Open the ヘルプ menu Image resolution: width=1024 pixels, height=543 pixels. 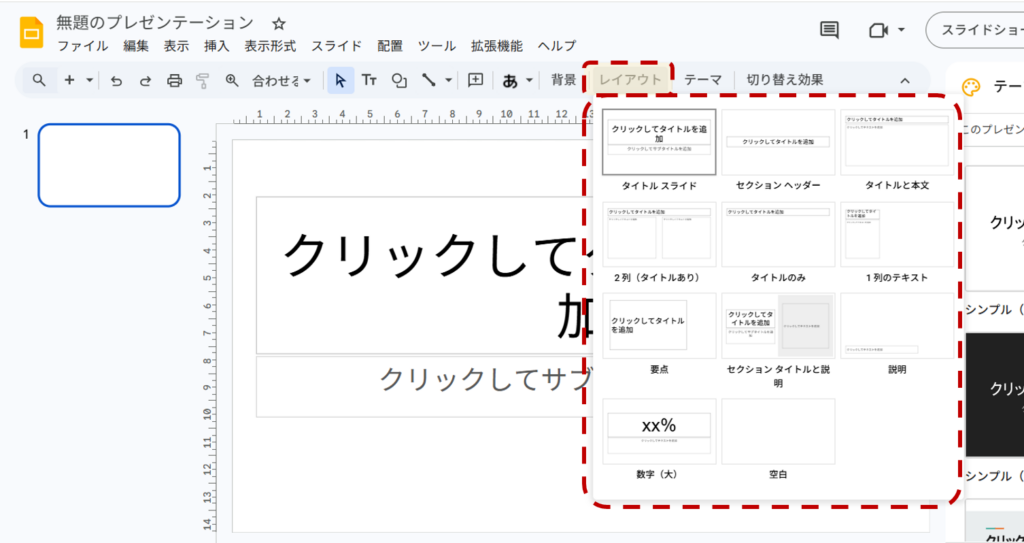coord(557,46)
